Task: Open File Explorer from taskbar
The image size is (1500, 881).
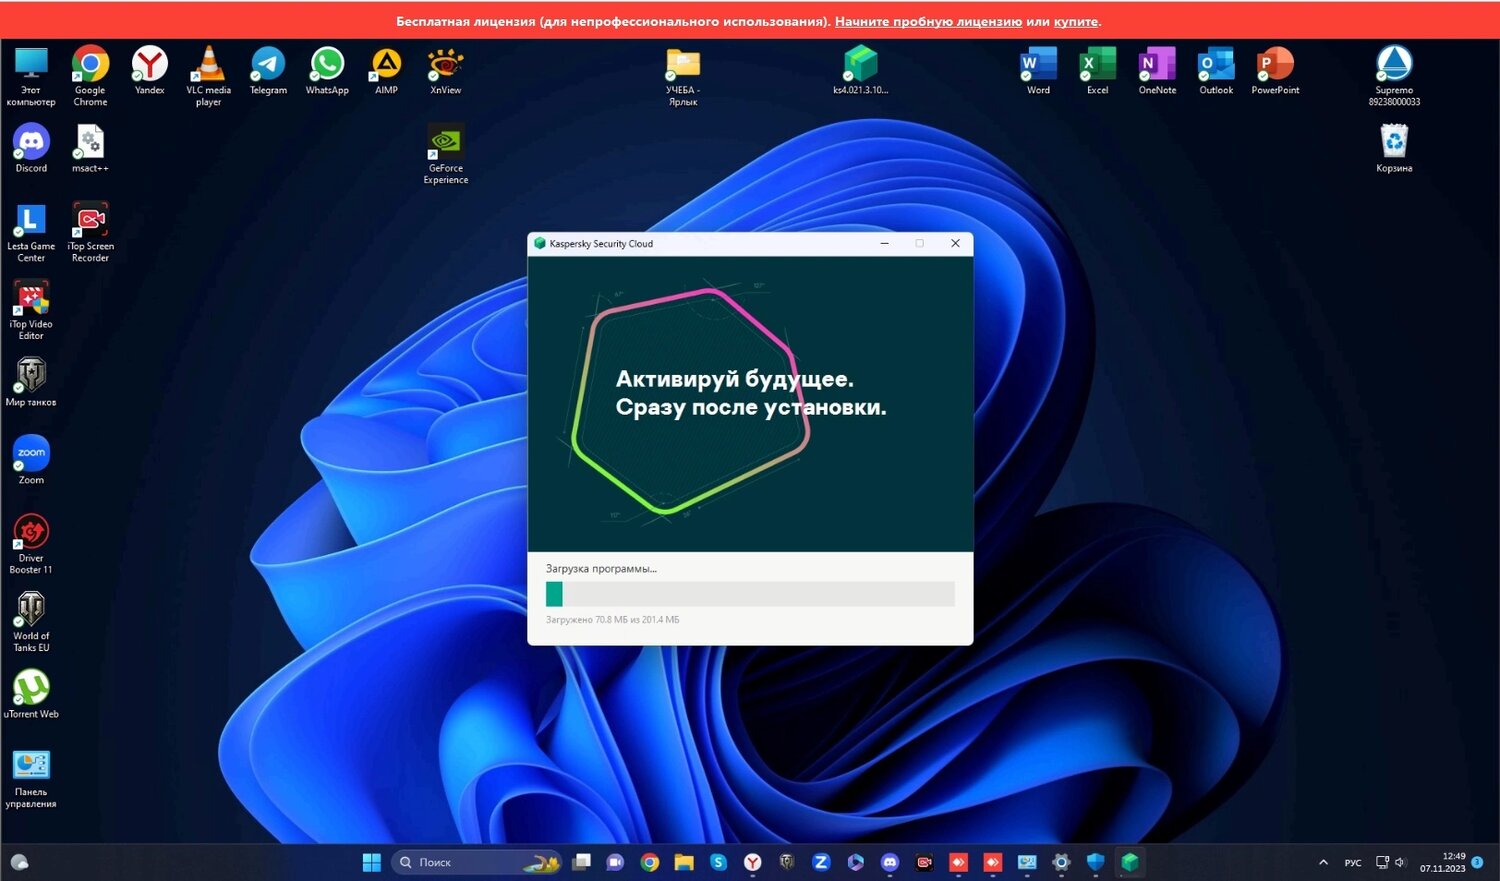Action: [x=684, y=862]
